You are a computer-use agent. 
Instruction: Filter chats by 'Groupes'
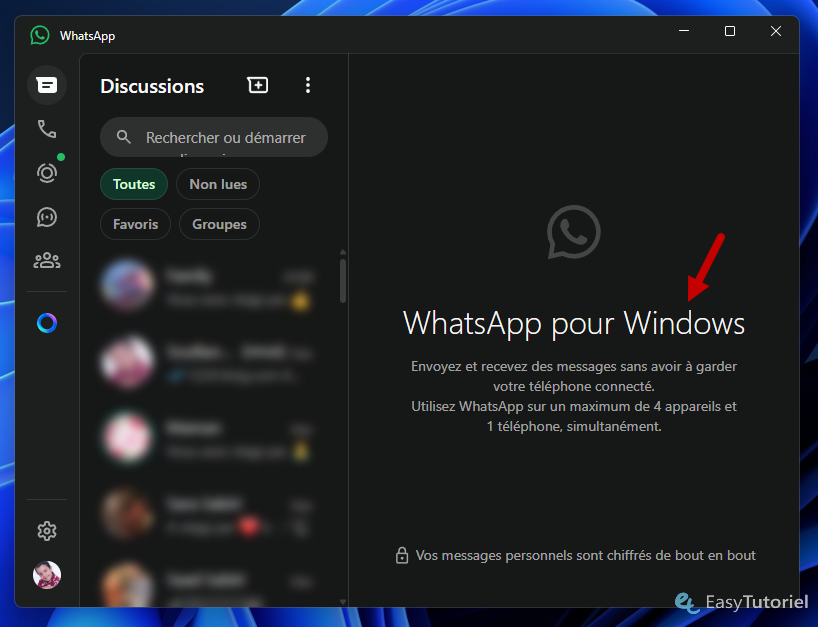click(x=219, y=224)
